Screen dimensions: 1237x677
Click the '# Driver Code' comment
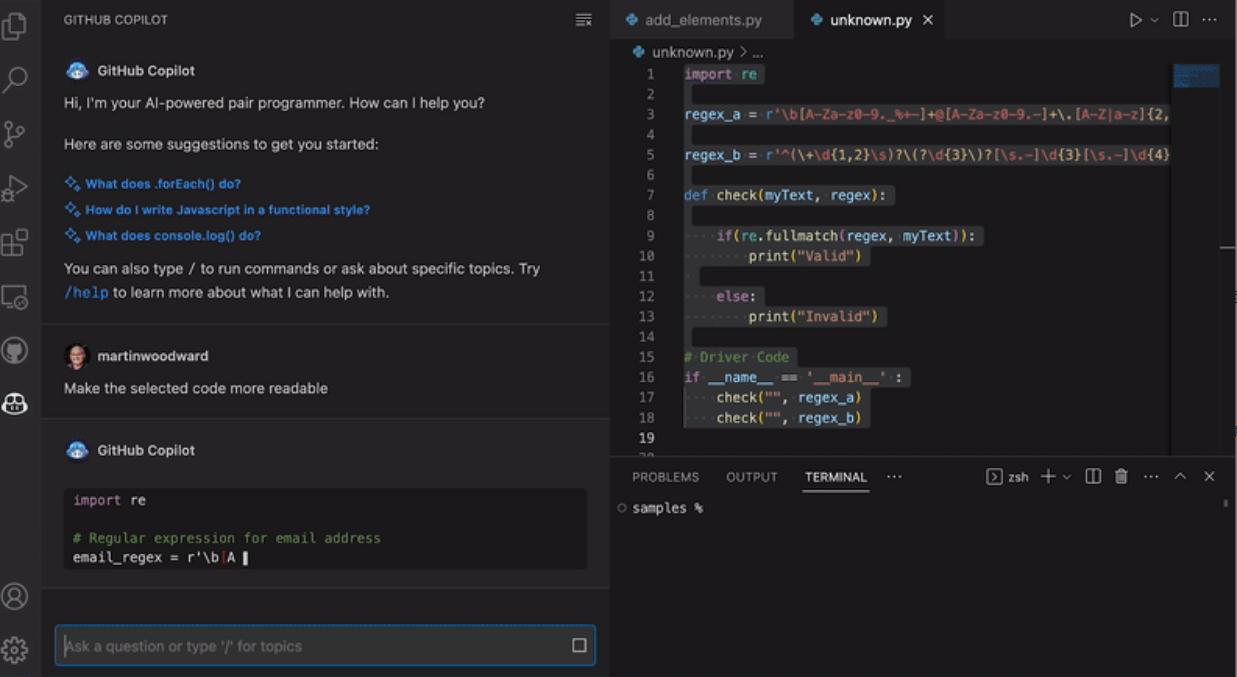737,357
